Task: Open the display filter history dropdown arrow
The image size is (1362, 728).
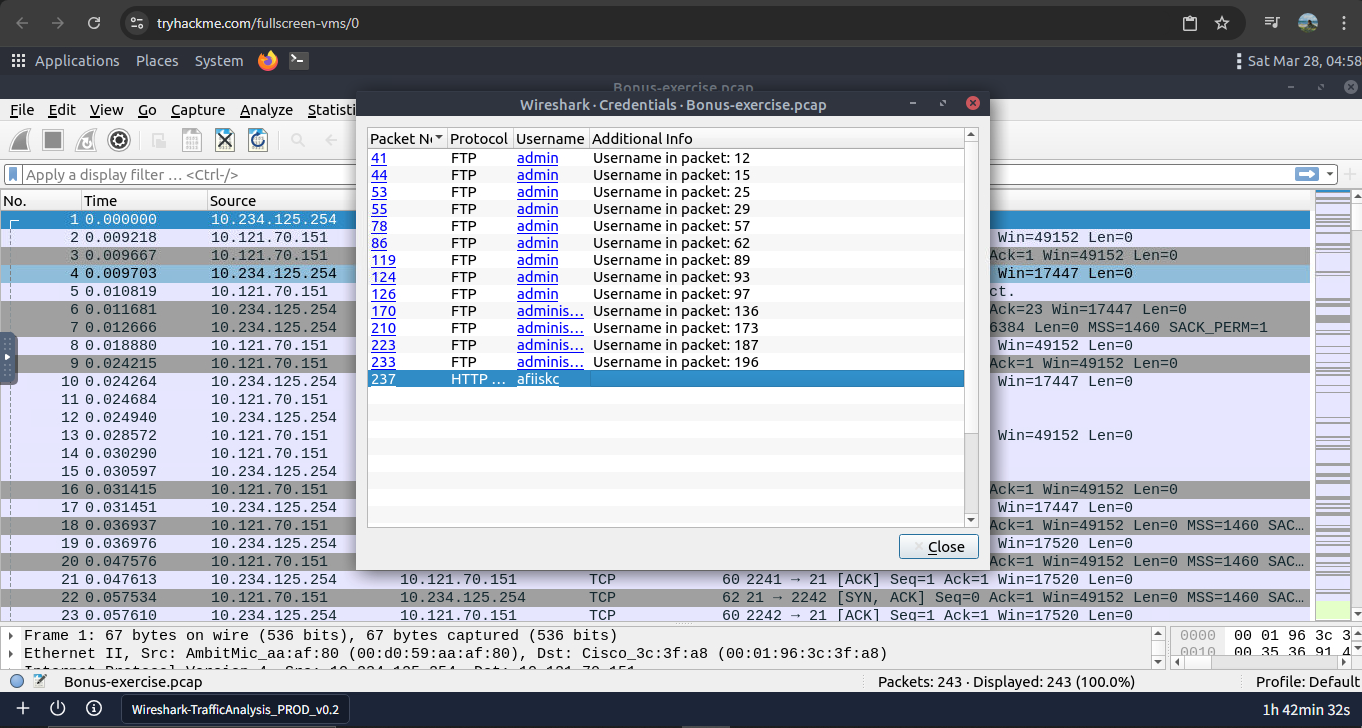Action: (1330, 175)
